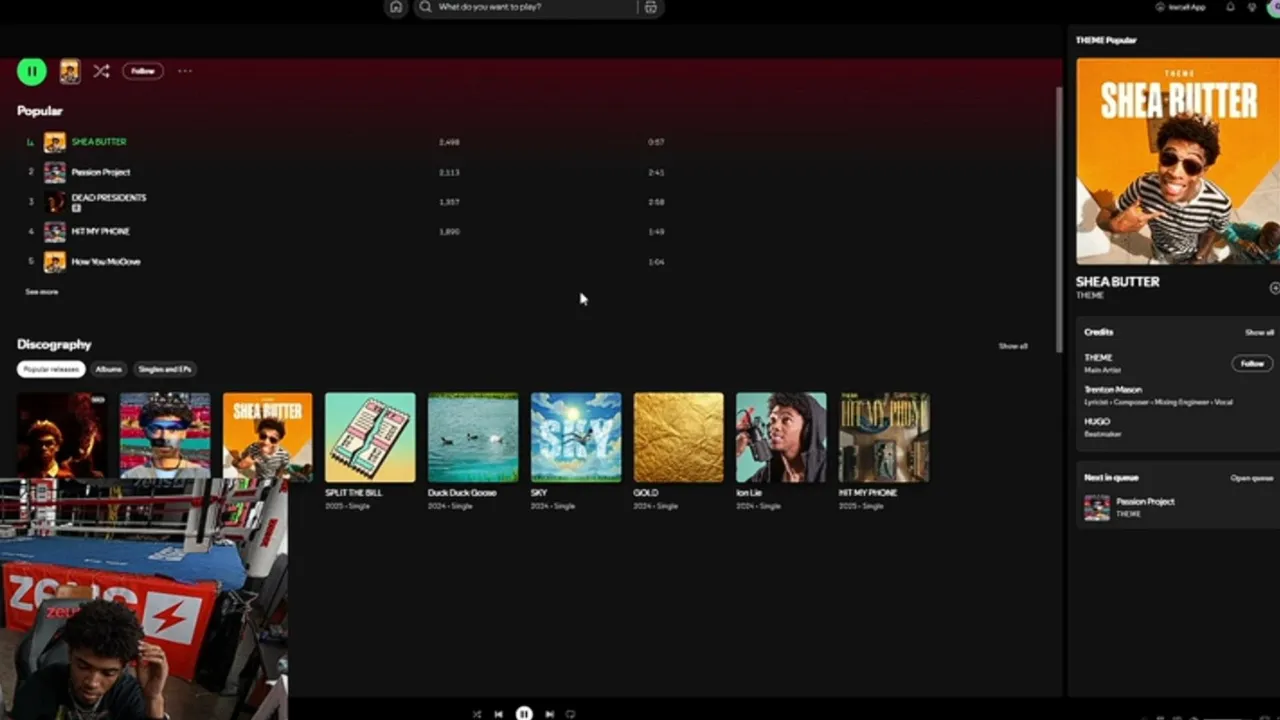Viewport: 1280px width, 720px height.
Task: Select the Popular releases filter
Action: tap(51, 369)
